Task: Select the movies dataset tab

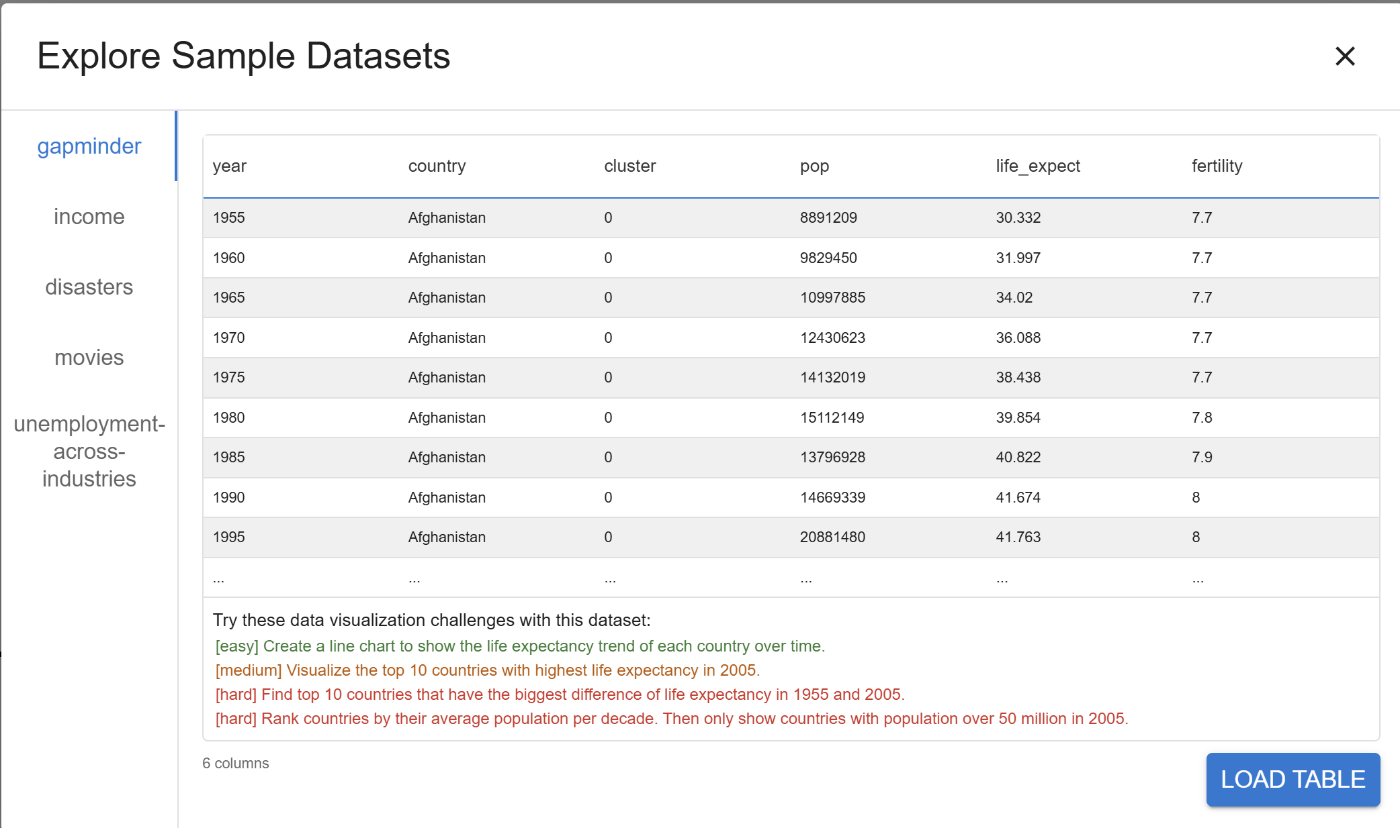Action: coord(89,358)
